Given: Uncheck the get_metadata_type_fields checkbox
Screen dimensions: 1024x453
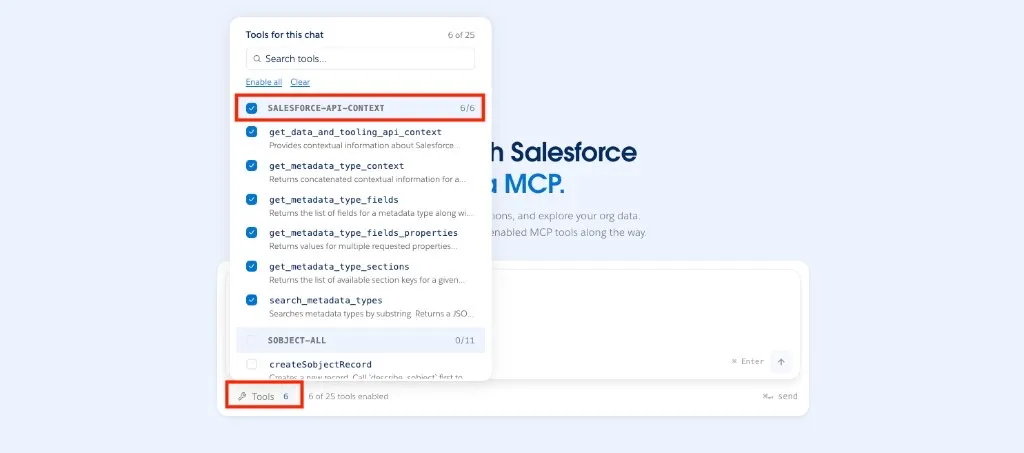Looking at the screenshot, I should pyautogui.click(x=251, y=199).
